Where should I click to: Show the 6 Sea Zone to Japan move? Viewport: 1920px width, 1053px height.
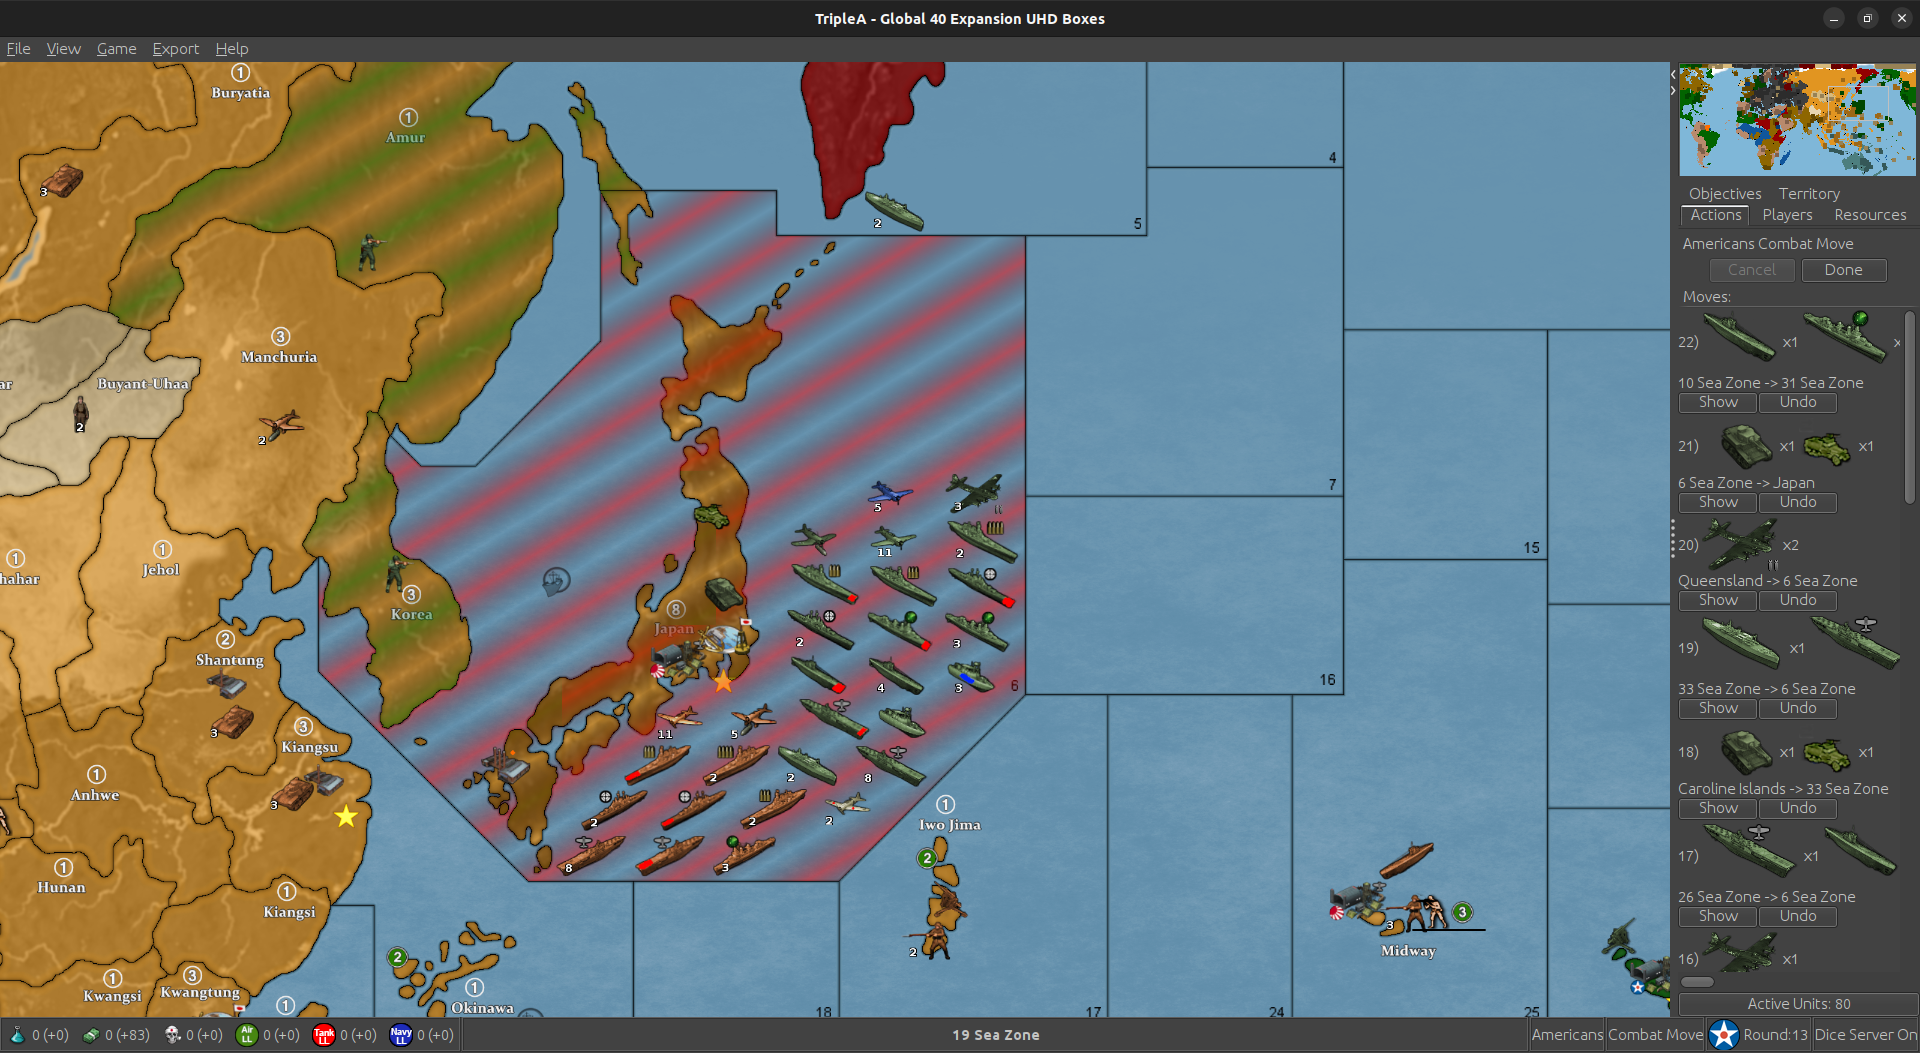click(x=1718, y=502)
